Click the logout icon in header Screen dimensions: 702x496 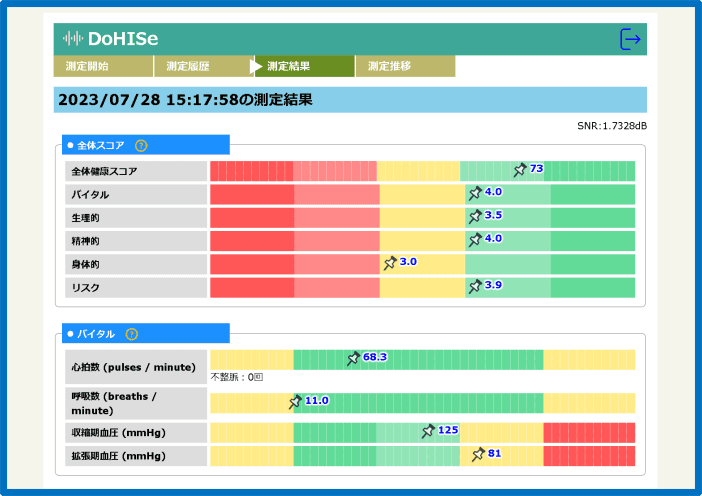630,39
